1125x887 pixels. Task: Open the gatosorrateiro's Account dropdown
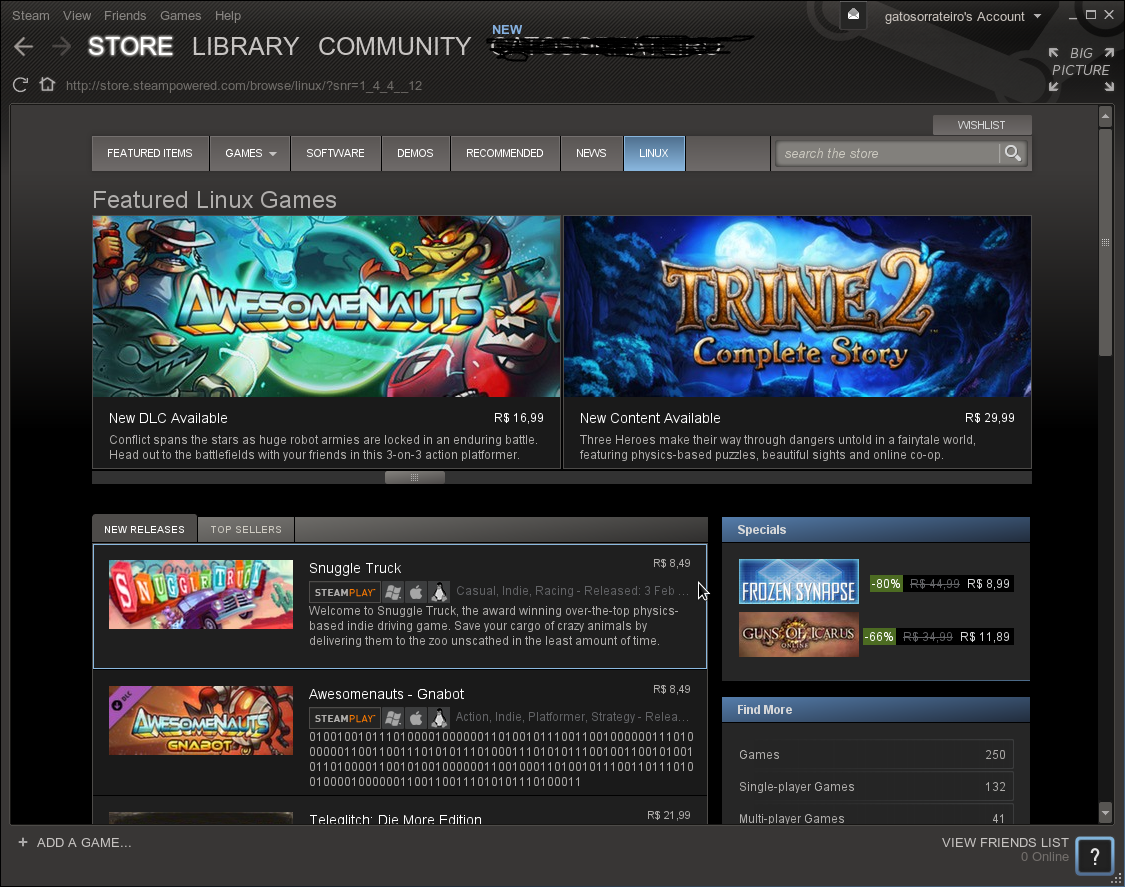pos(963,17)
